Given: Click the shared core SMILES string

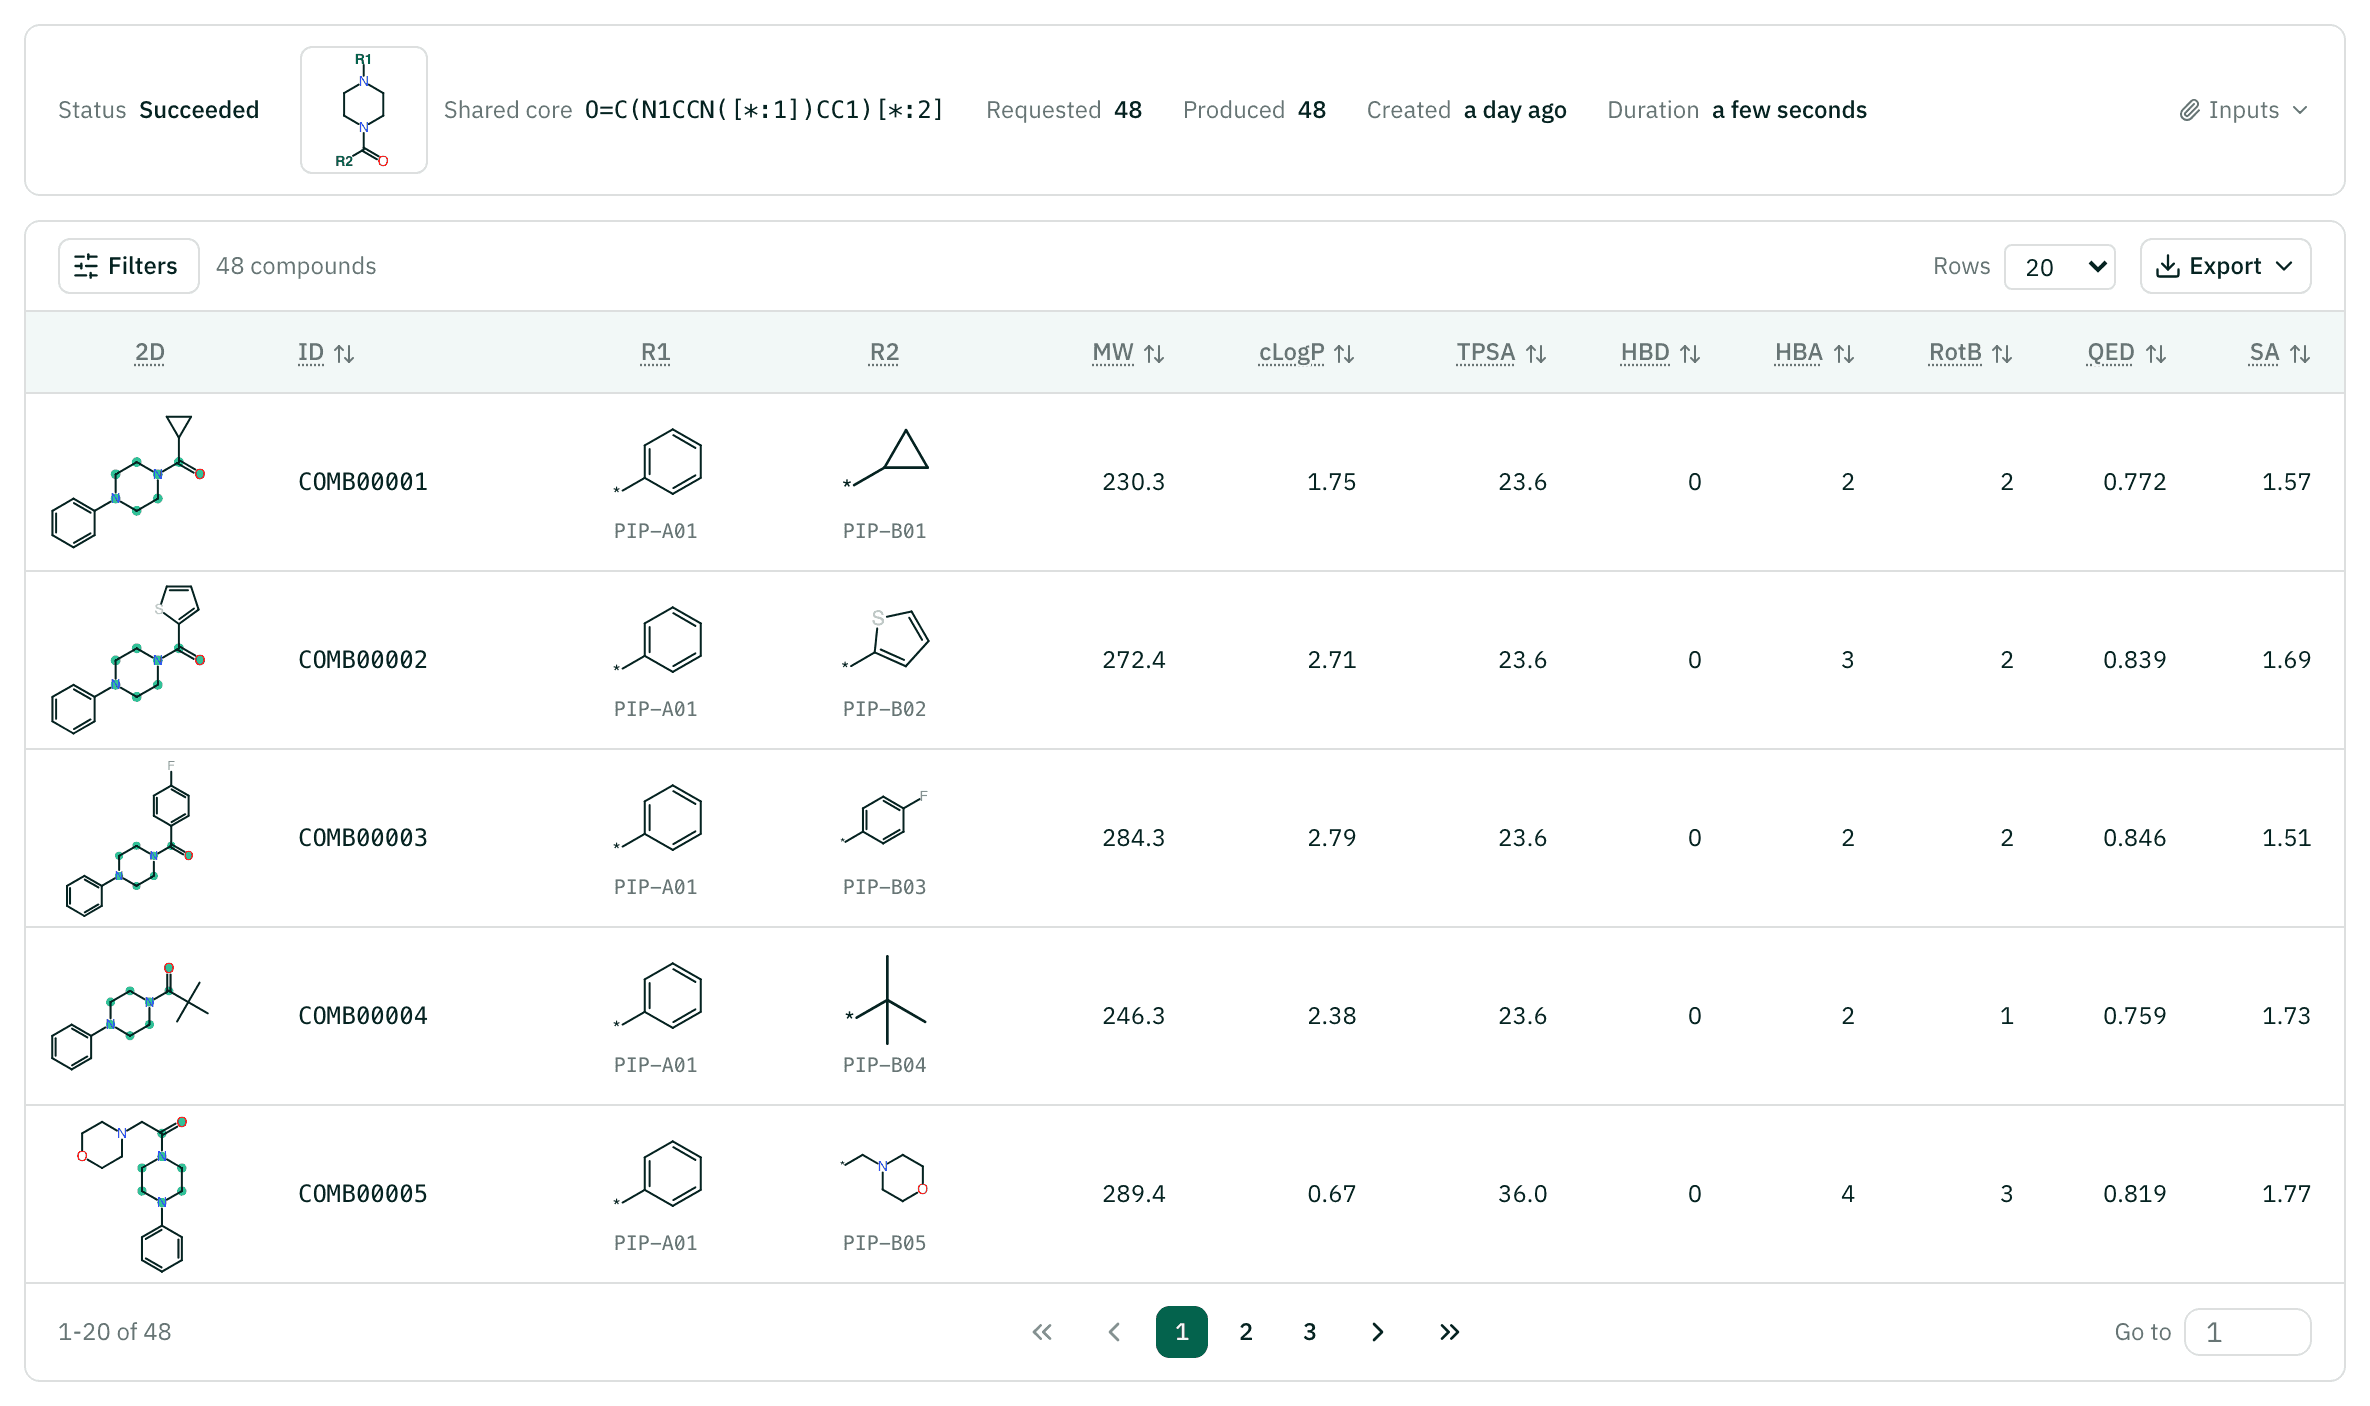Looking at the screenshot, I should (764, 110).
